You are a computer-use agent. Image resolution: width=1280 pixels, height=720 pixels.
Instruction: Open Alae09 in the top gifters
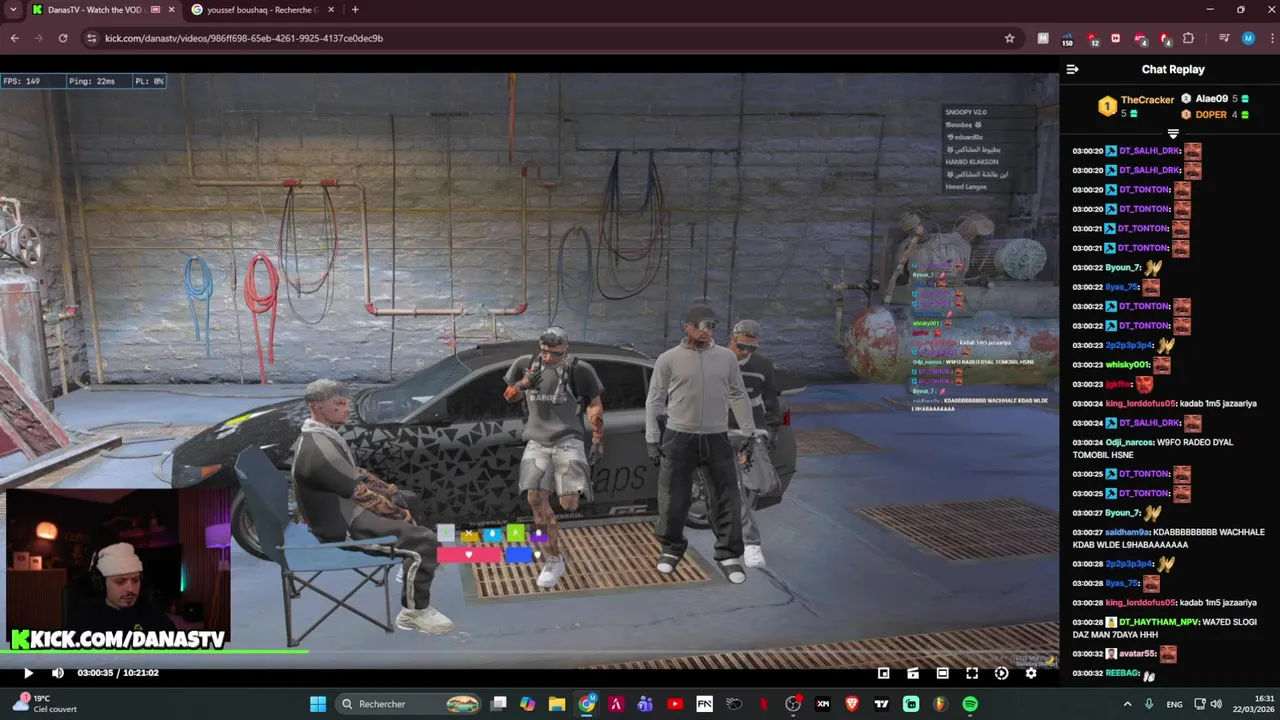coord(1211,99)
